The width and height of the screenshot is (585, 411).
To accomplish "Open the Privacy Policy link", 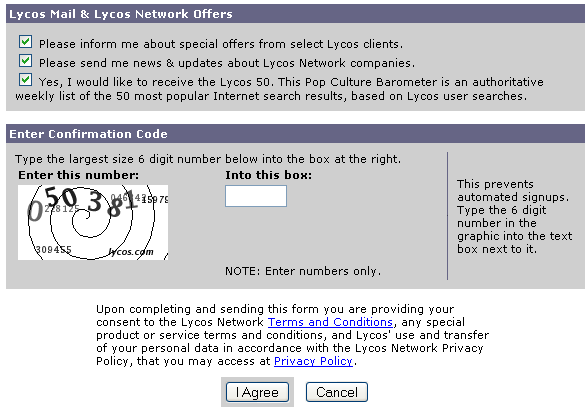I will pyautogui.click(x=313, y=361).
